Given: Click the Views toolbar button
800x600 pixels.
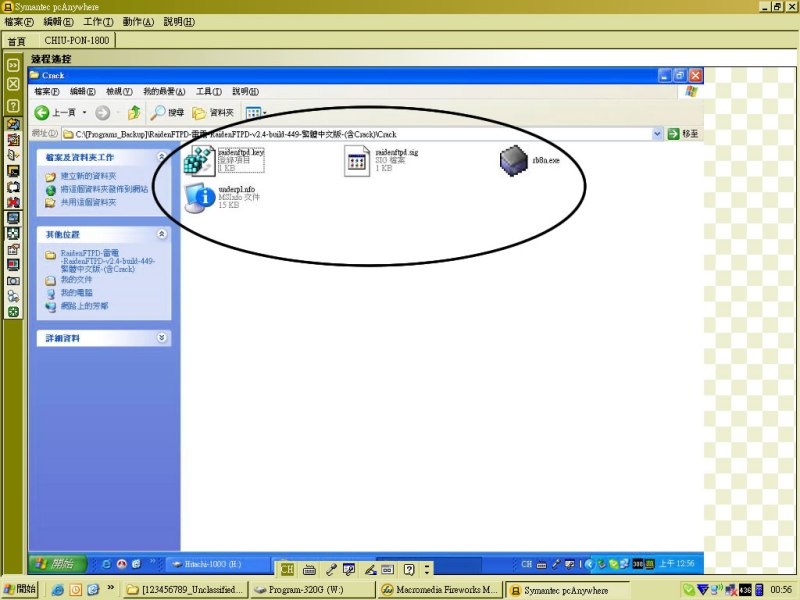Looking at the screenshot, I should click(x=253, y=112).
